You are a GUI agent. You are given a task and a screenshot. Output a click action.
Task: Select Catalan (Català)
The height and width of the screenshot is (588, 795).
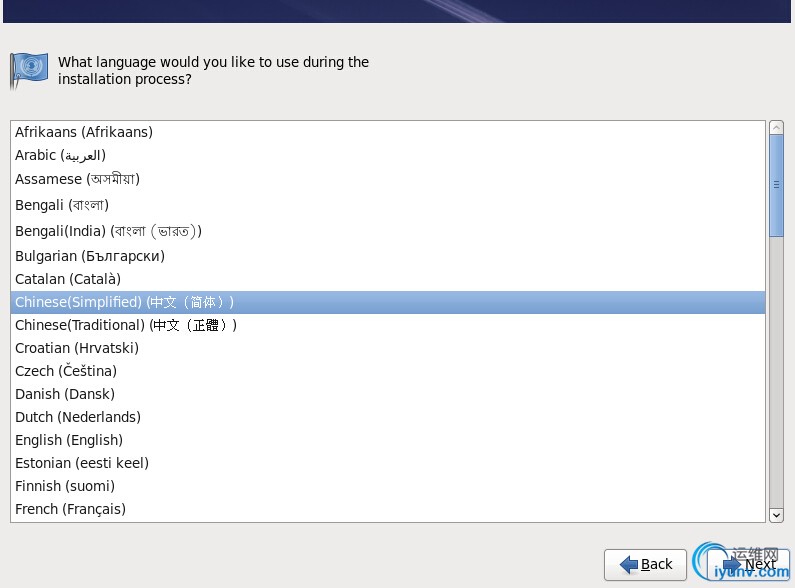[x=387, y=279]
